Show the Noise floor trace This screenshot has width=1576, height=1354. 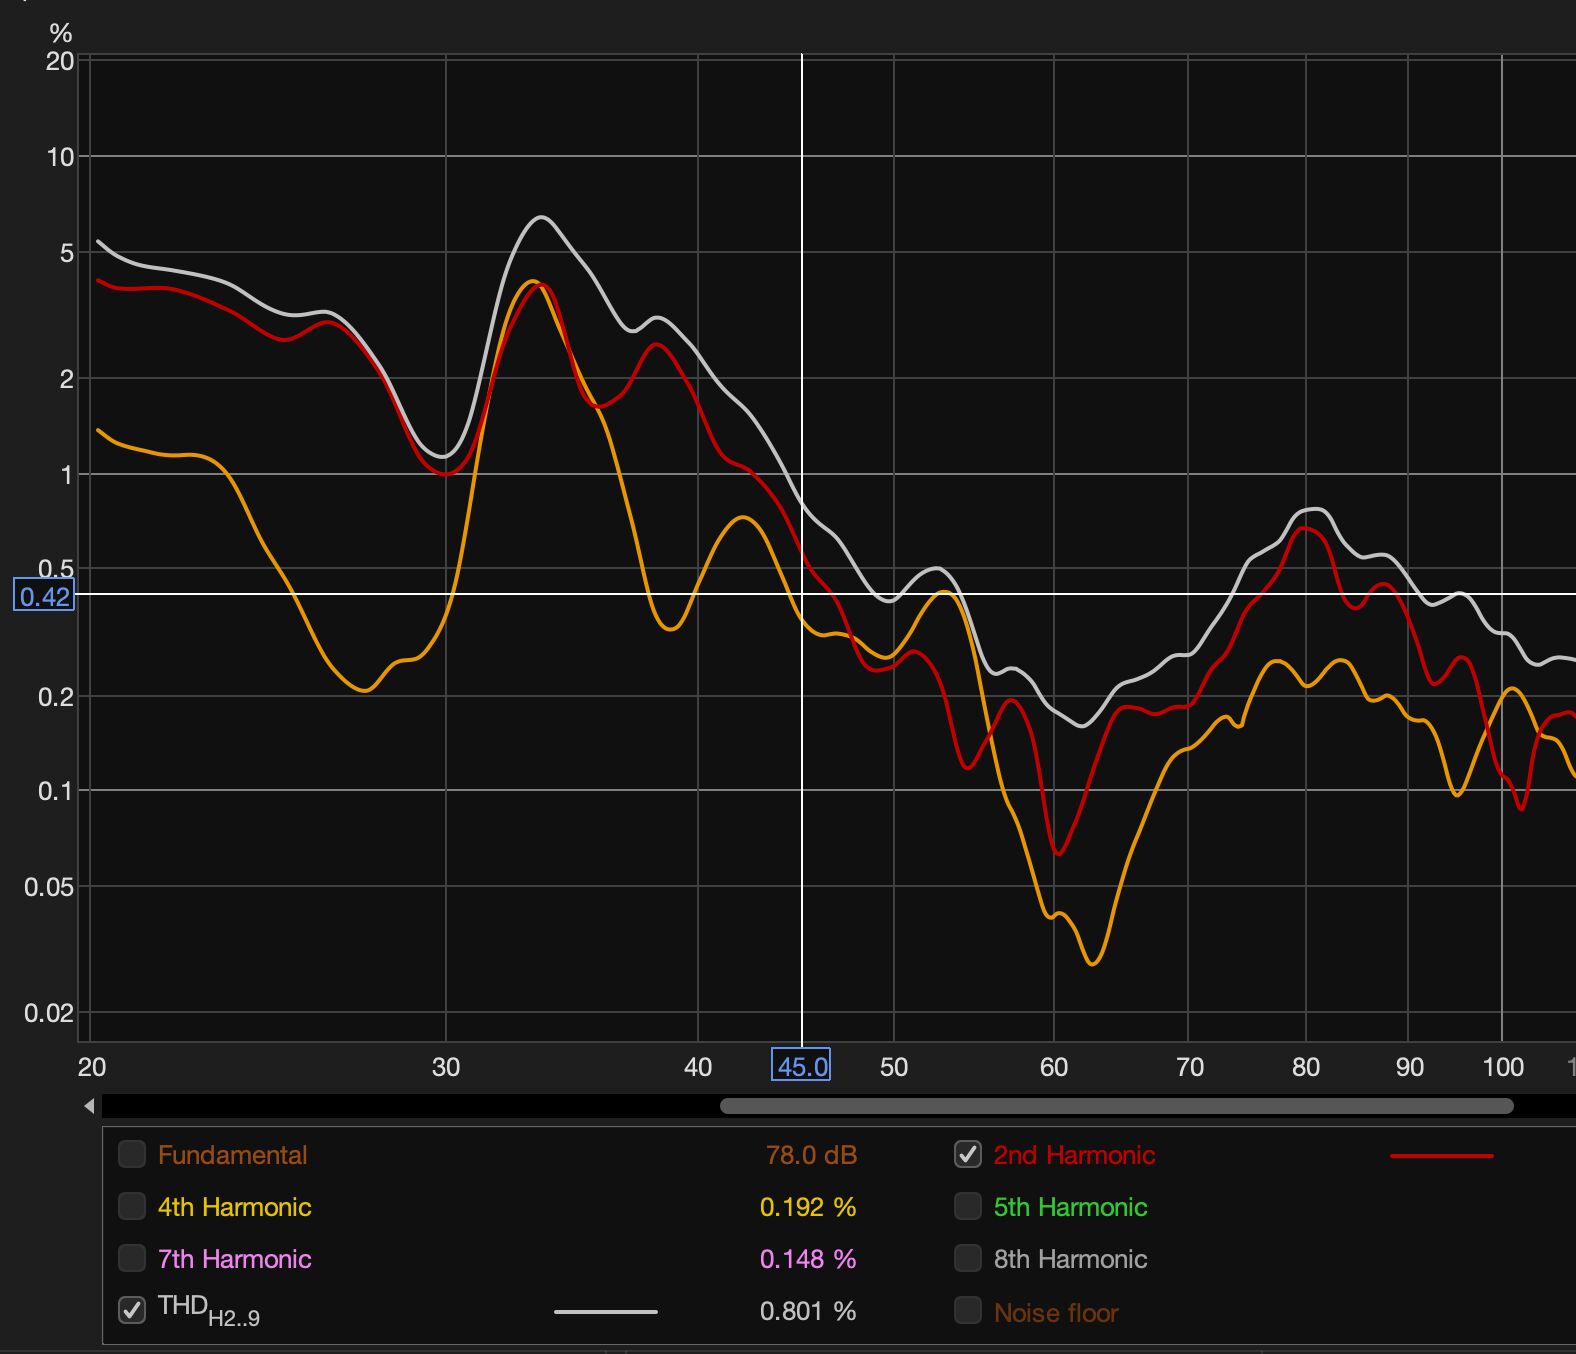(x=967, y=1310)
